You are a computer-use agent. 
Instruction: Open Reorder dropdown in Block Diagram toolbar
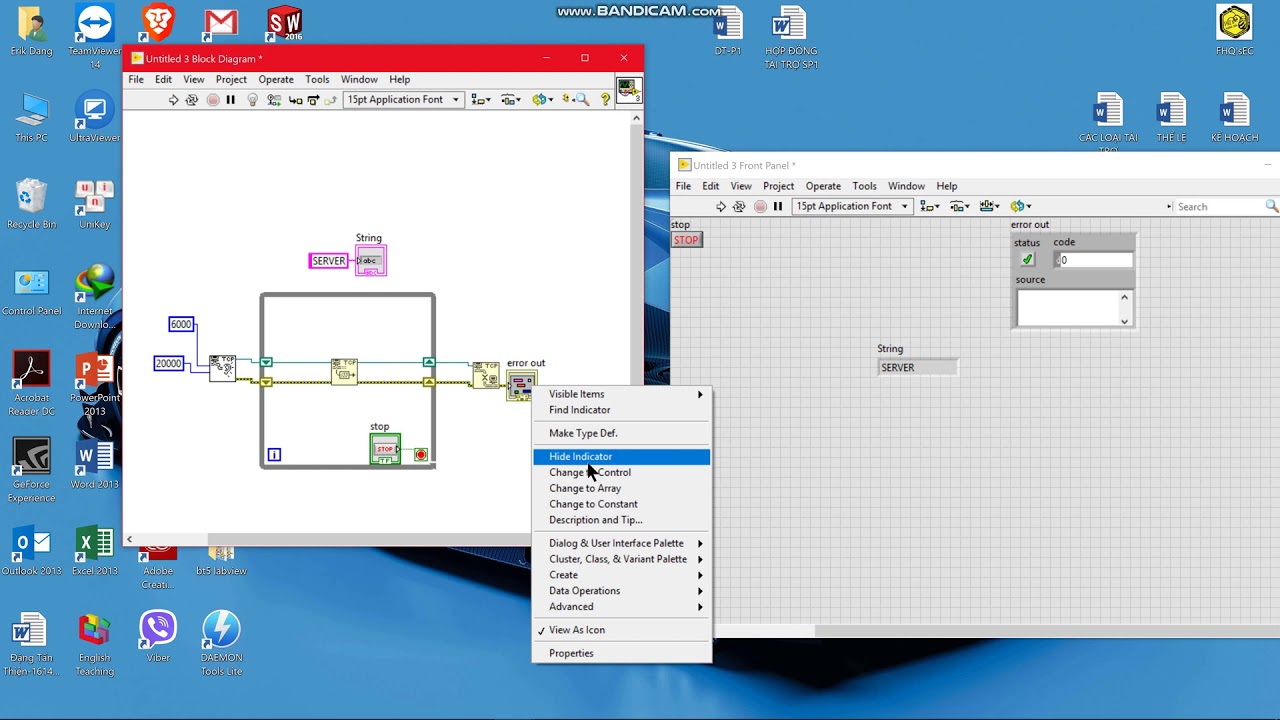click(x=543, y=100)
